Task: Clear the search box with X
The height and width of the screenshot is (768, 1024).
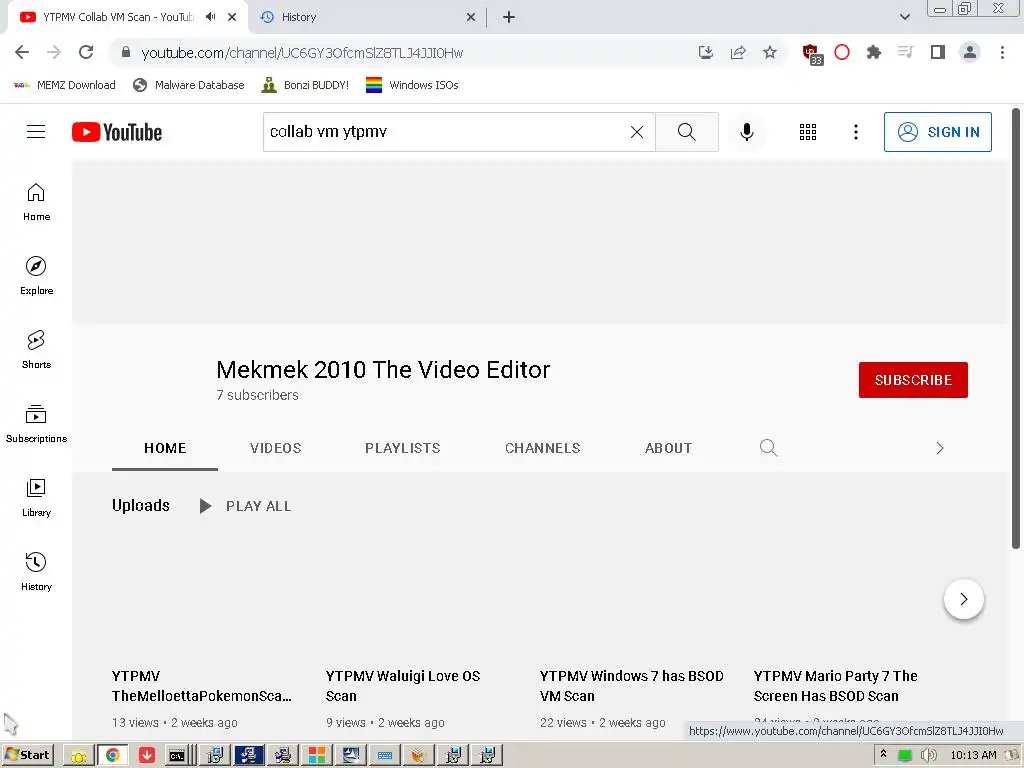Action: coord(637,132)
